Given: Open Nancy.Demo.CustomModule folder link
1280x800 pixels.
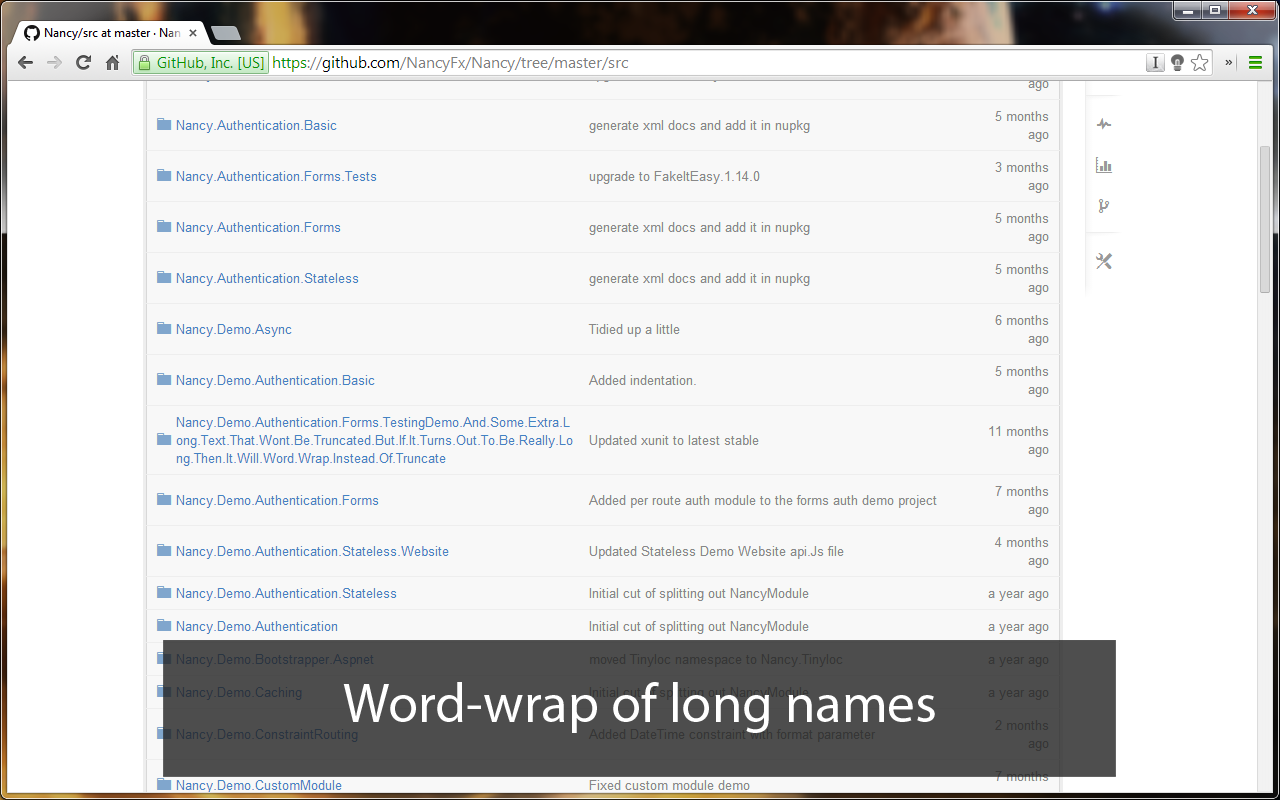Looking at the screenshot, I should (259, 785).
